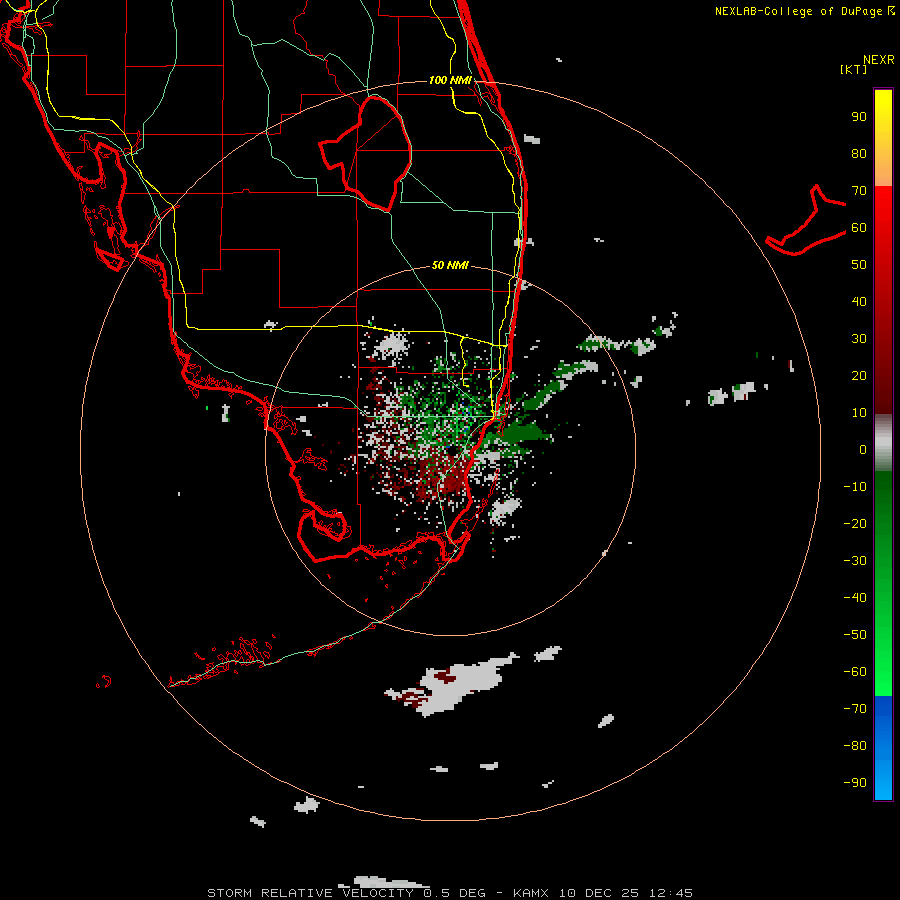This screenshot has width=900, height=900.
Task: Click the "-20" value on the velocity scale
Action: tap(855, 524)
